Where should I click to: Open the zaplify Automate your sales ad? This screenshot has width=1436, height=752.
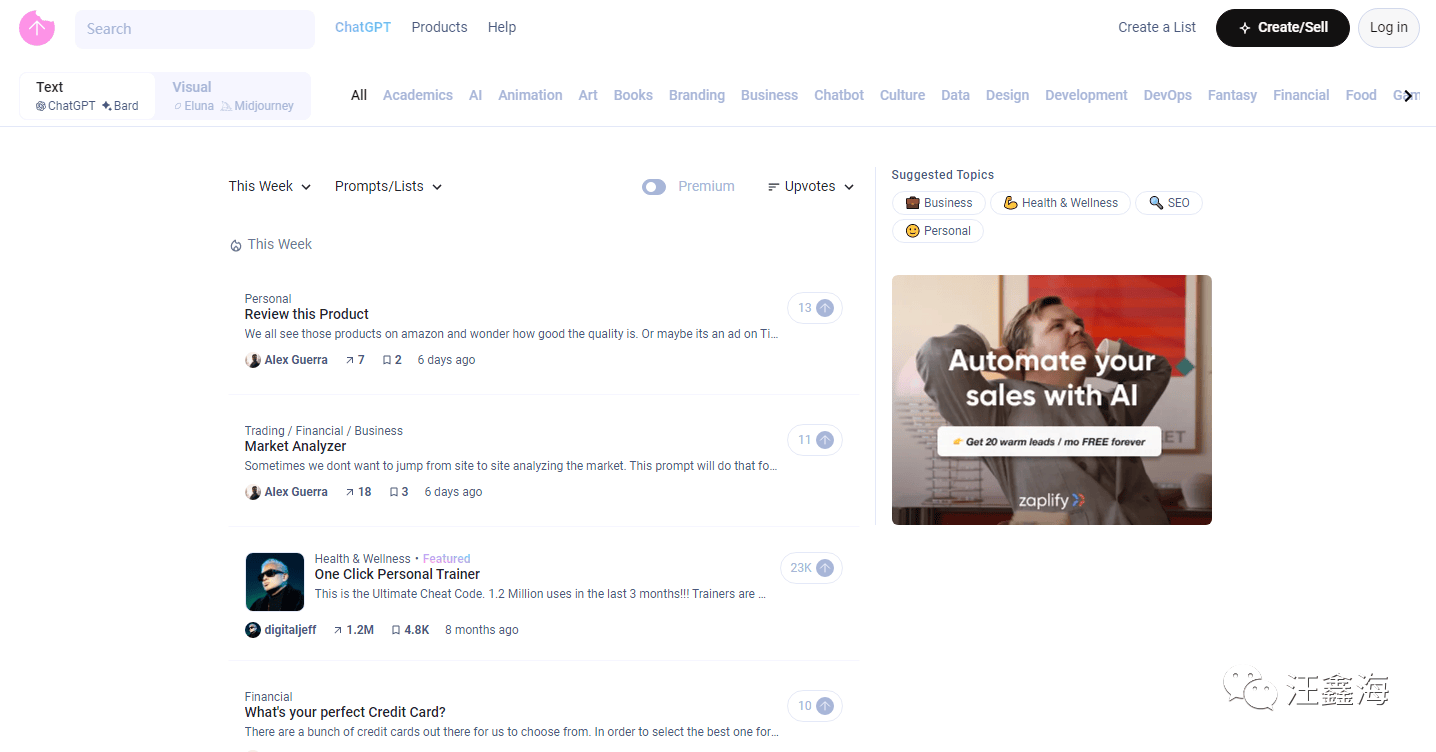1052,400
